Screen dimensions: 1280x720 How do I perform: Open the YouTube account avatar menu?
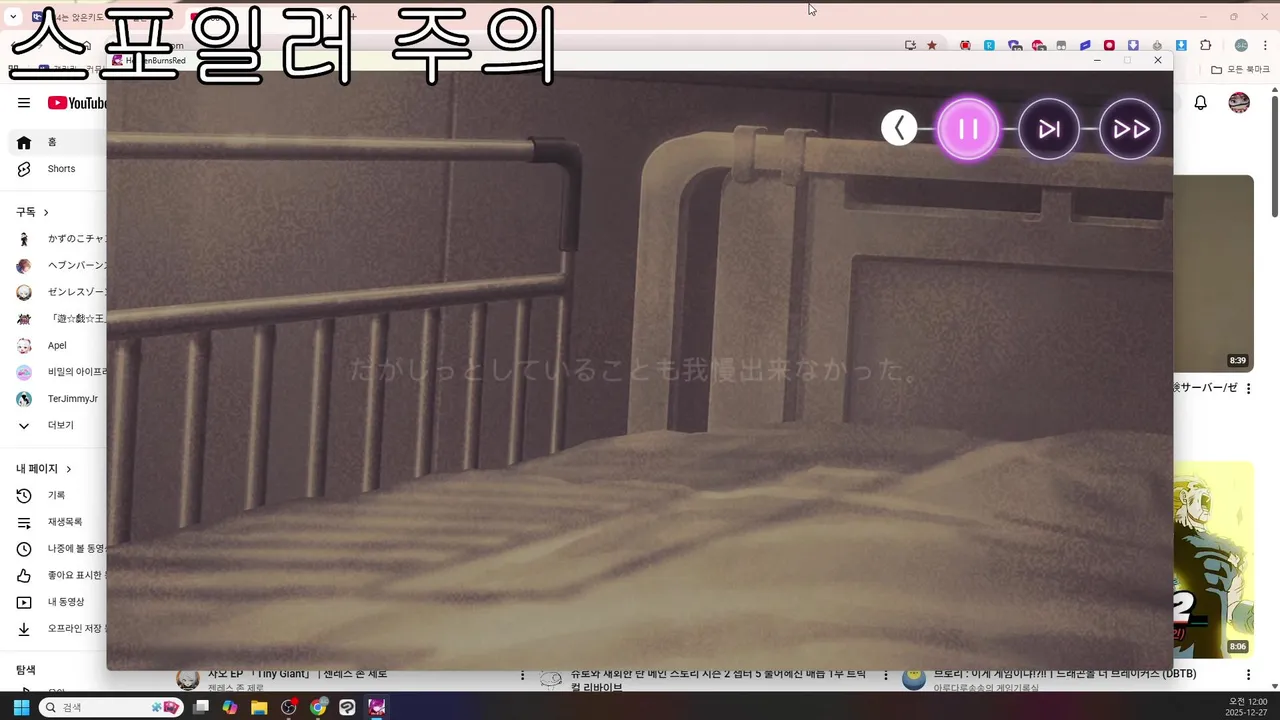point(1239,103)
